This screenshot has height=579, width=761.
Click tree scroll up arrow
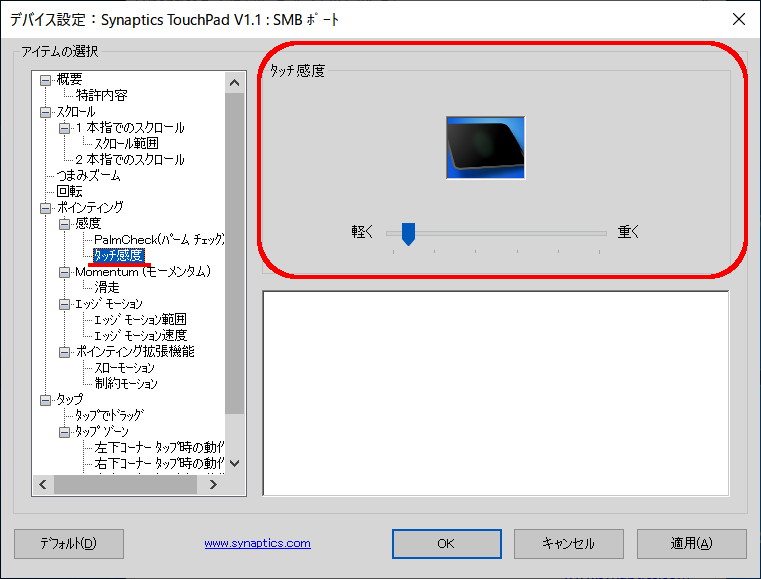pos(234,83)
